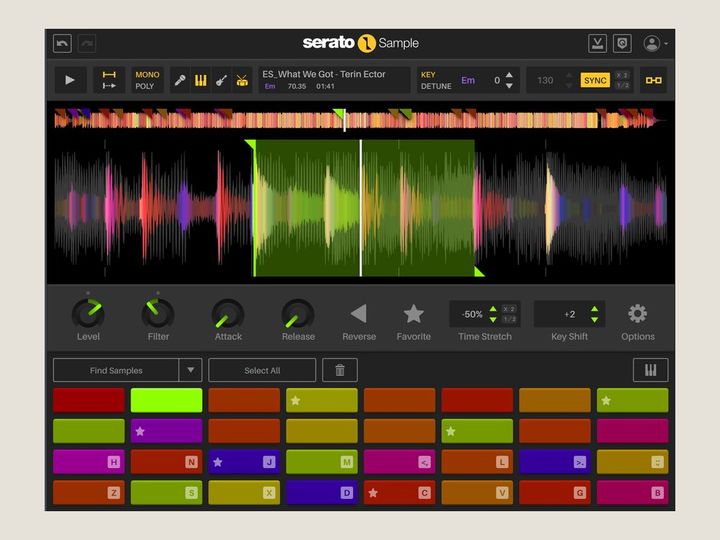Double the tempo with x2 button
The image size is (720, 540).
click(x=622, y=75)
